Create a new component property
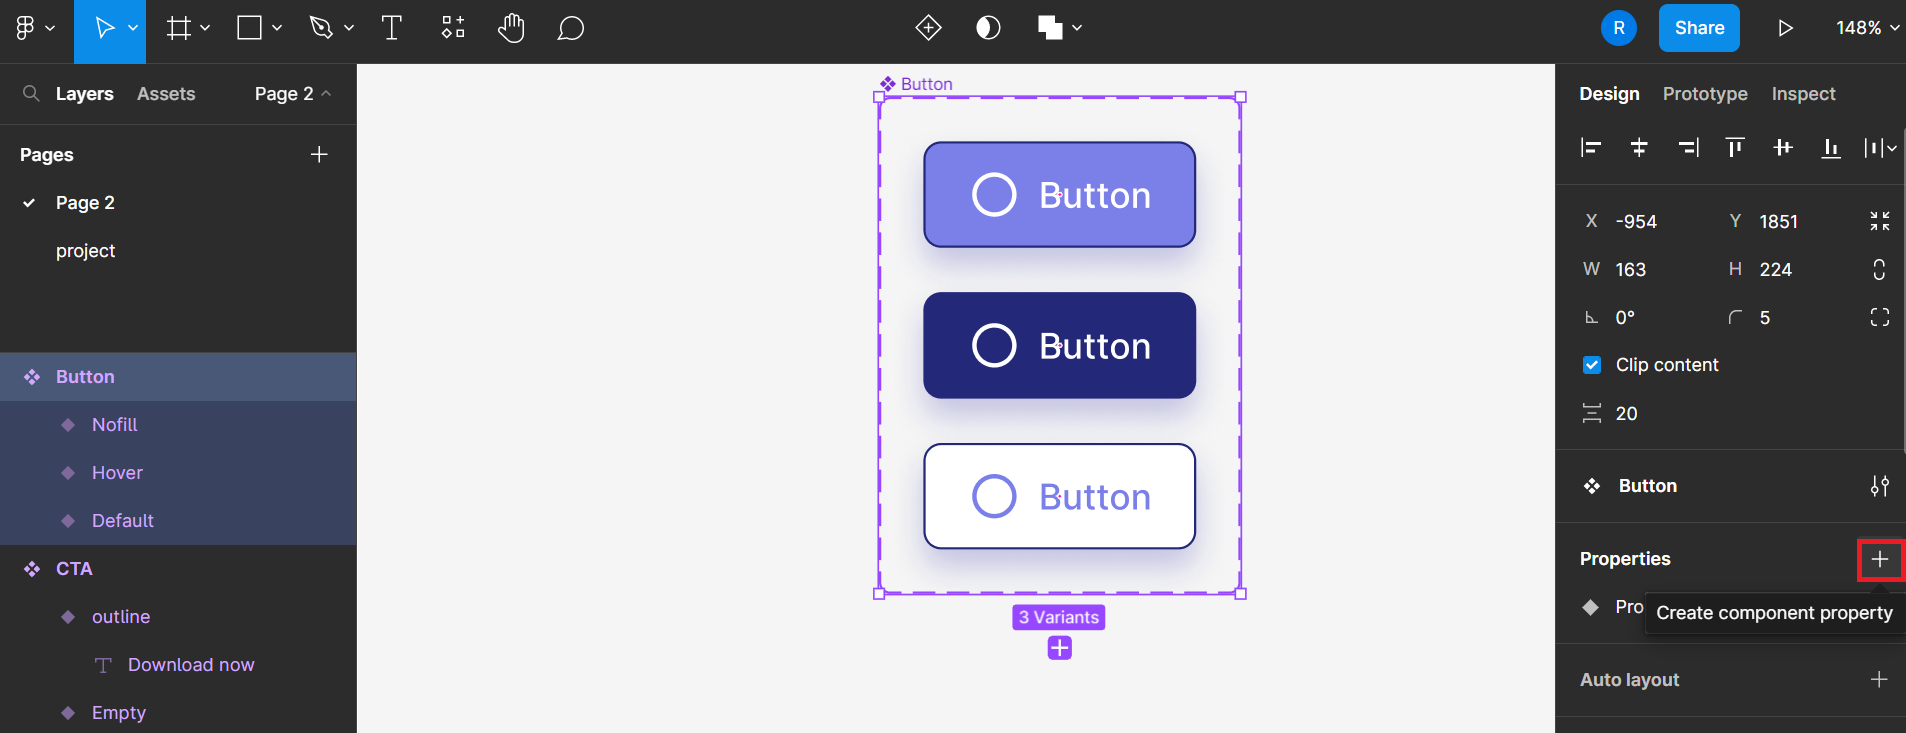 click(x=1880, y=559)
